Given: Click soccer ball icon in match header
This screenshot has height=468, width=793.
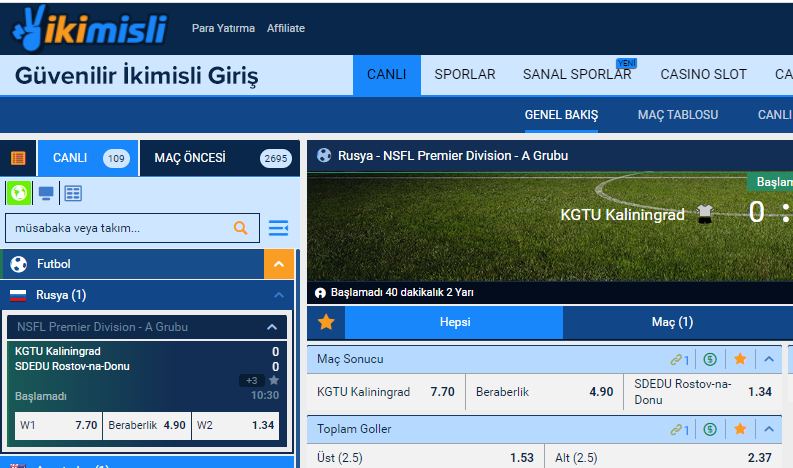Looking at the screenshot, I should pyautogui.click(x=324, y=155).
